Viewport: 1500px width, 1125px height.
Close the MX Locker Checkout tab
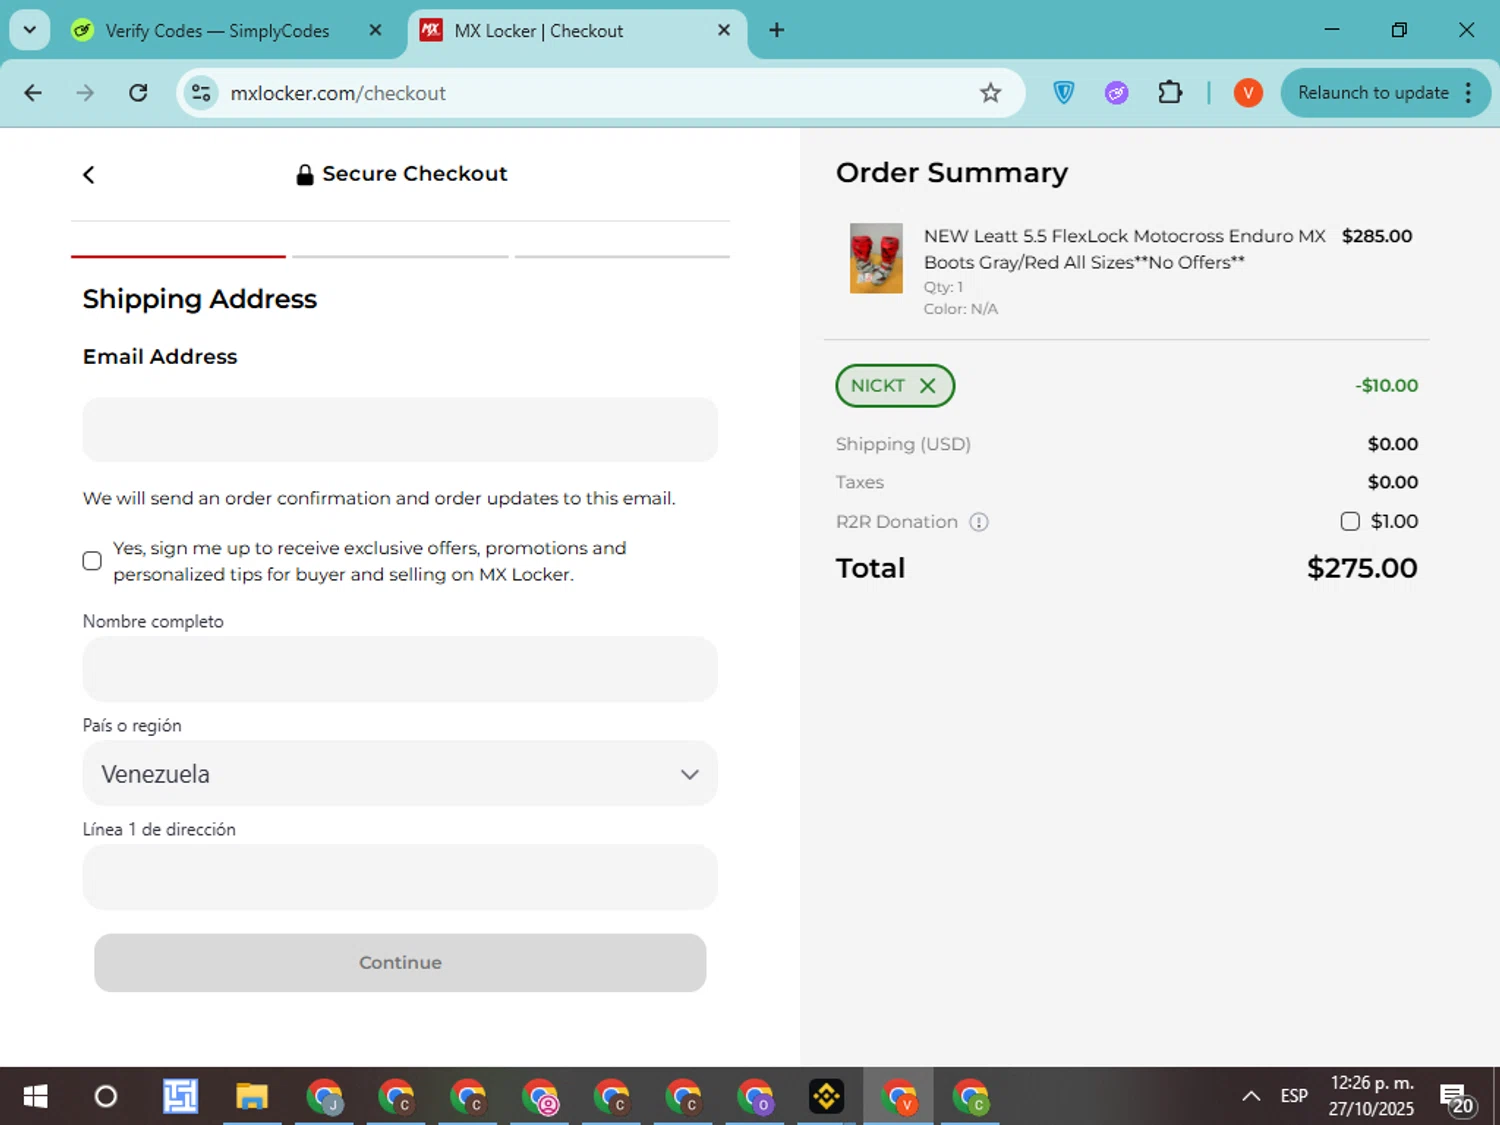click(724, 30)
